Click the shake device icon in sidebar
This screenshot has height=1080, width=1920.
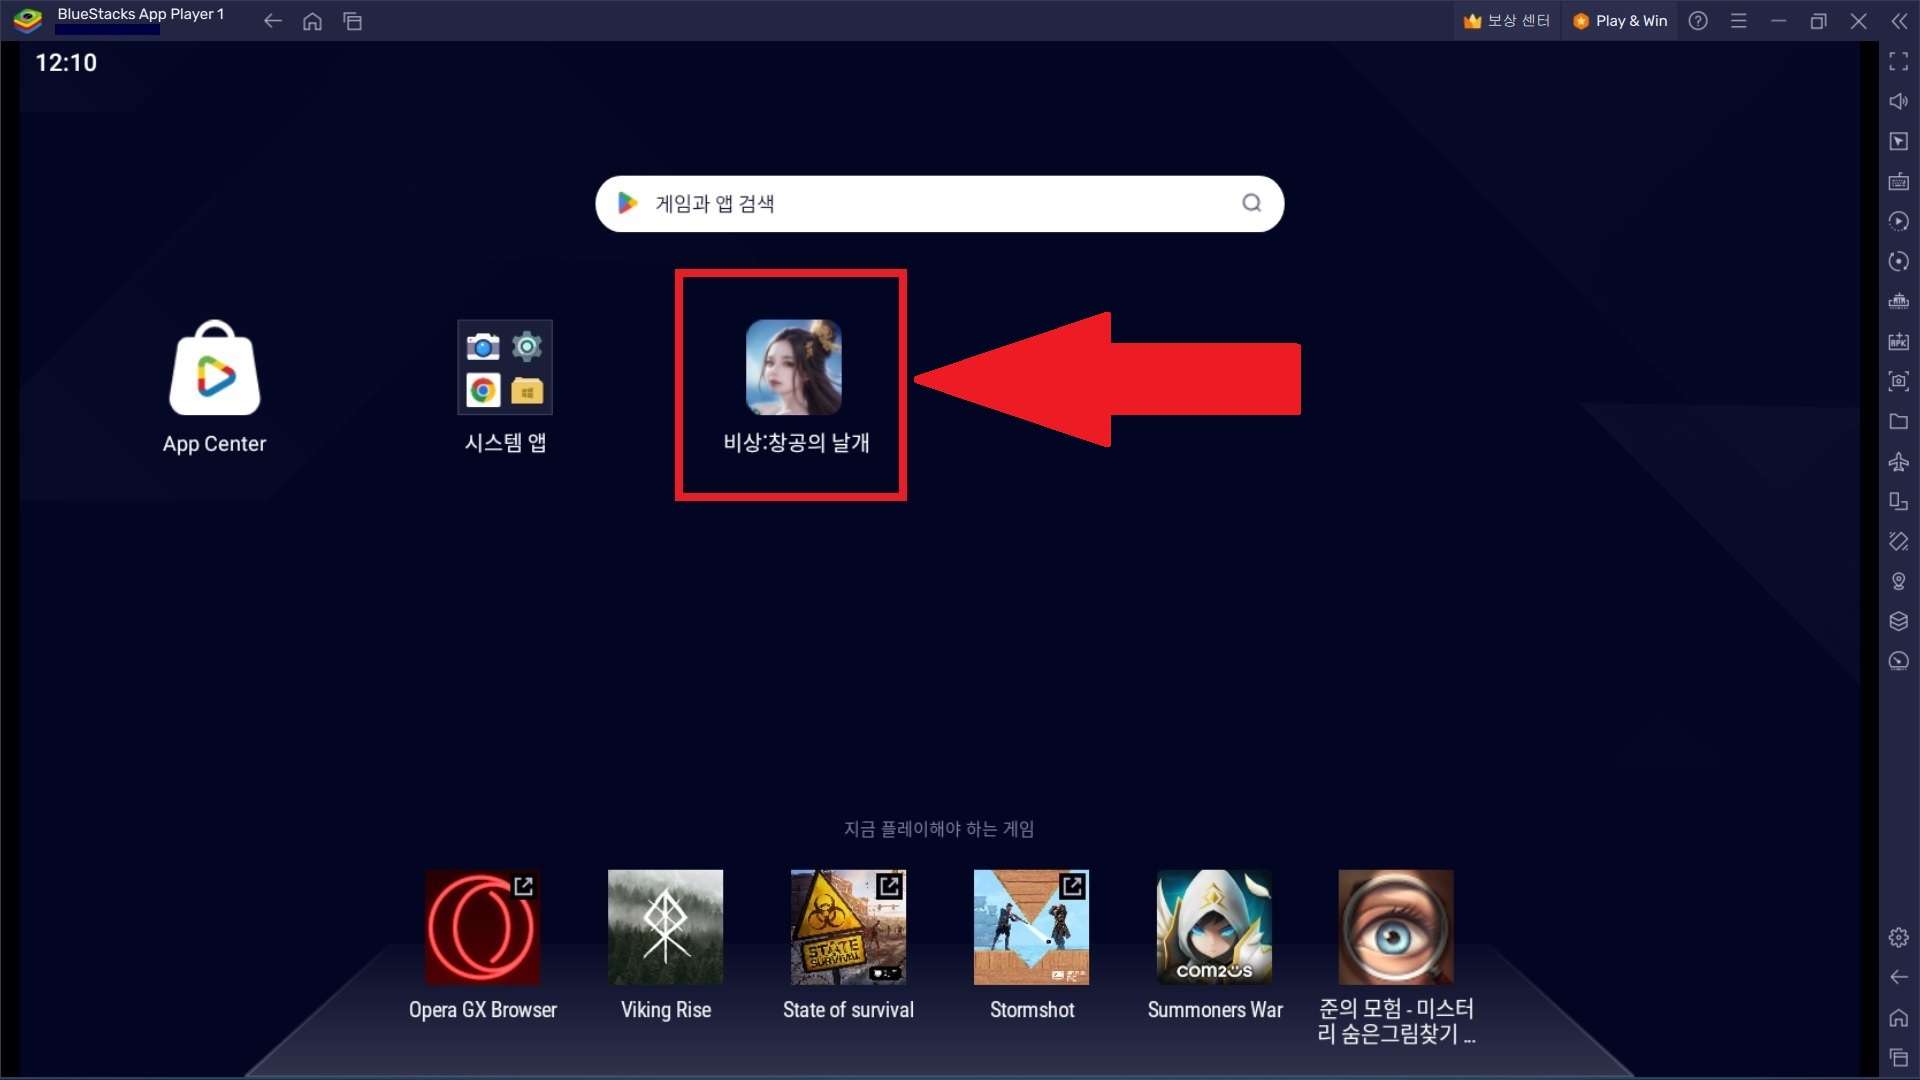point(1899,541)
